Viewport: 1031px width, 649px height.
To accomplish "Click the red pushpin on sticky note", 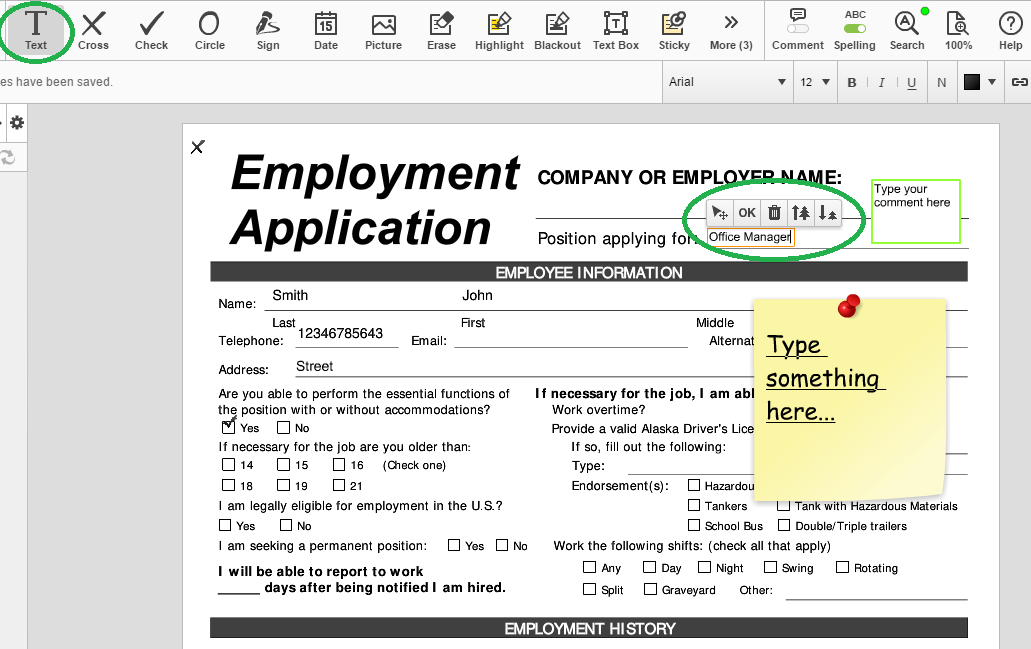I will [x=849, y=306].
